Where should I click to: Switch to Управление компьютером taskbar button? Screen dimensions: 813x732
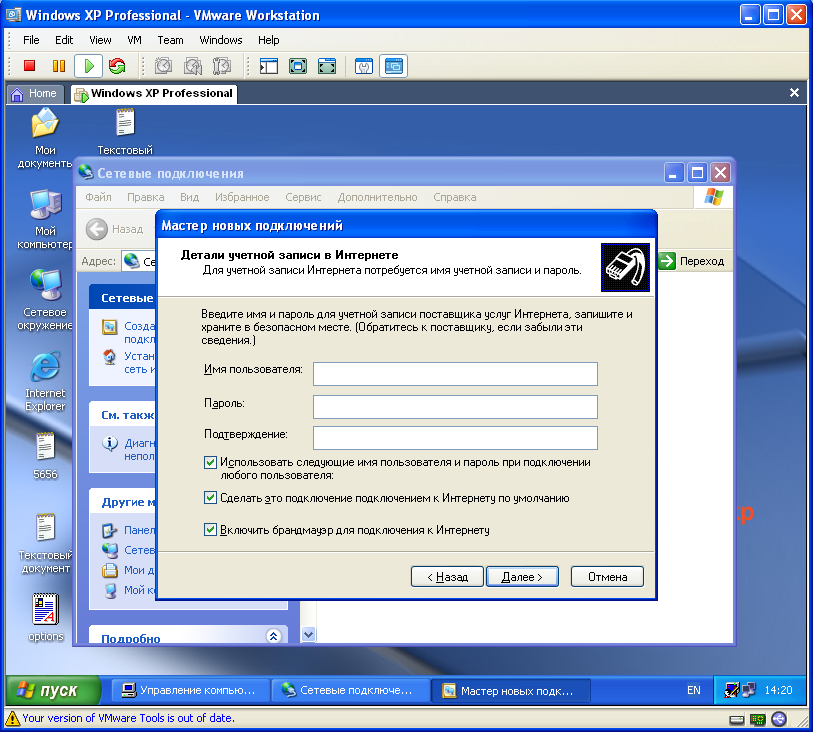[191, 691]
